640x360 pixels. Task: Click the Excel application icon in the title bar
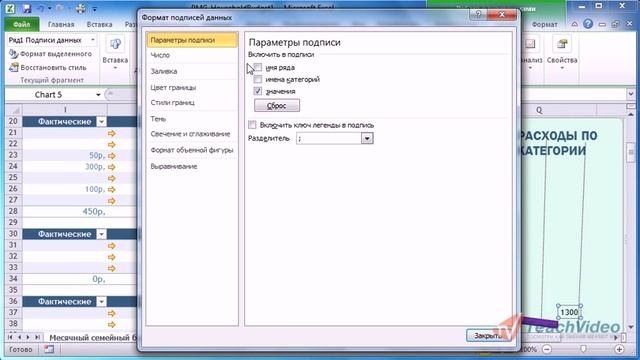pyautogui.click(x=10, y=8)
